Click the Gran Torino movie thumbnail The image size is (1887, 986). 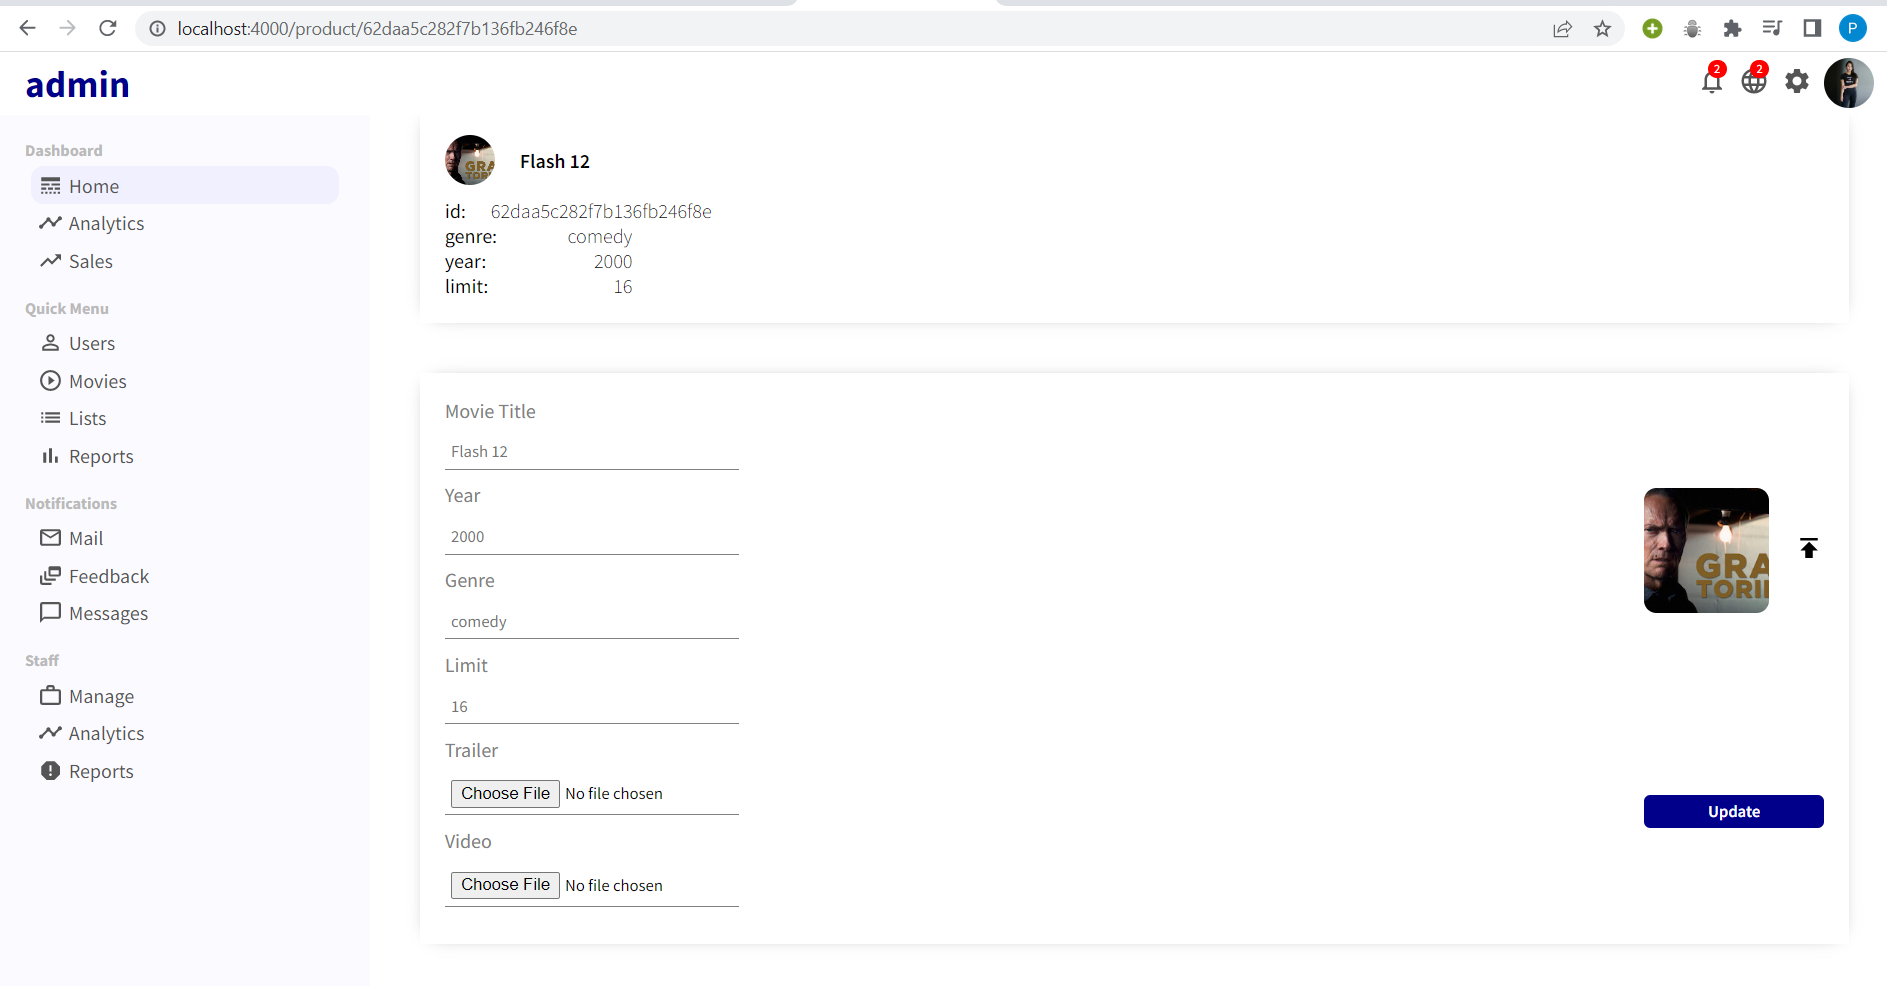pos(1705,550)
